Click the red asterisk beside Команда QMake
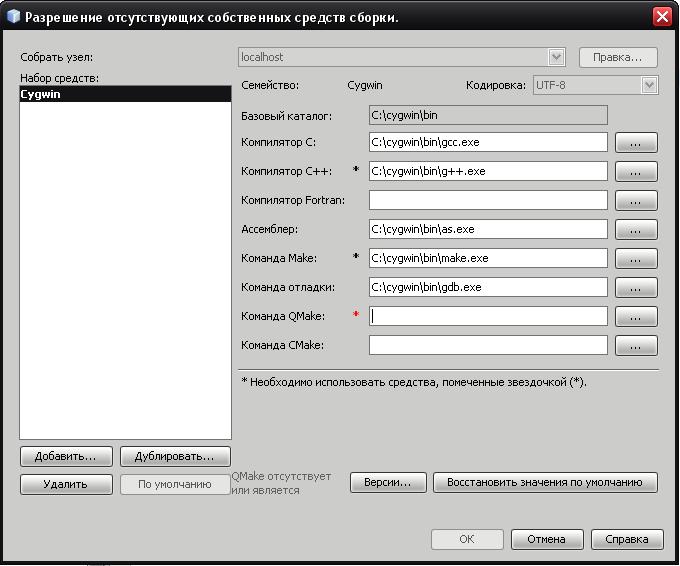The width and height of the screenshot is (680, 566). point(356,314)
